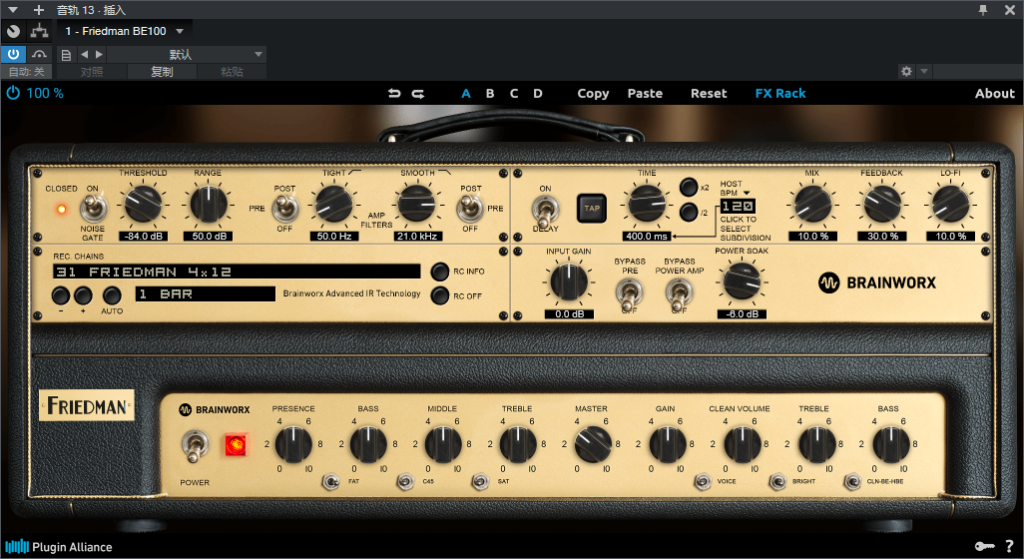
Task: Open the preset document icon
Action: point(66,55)
